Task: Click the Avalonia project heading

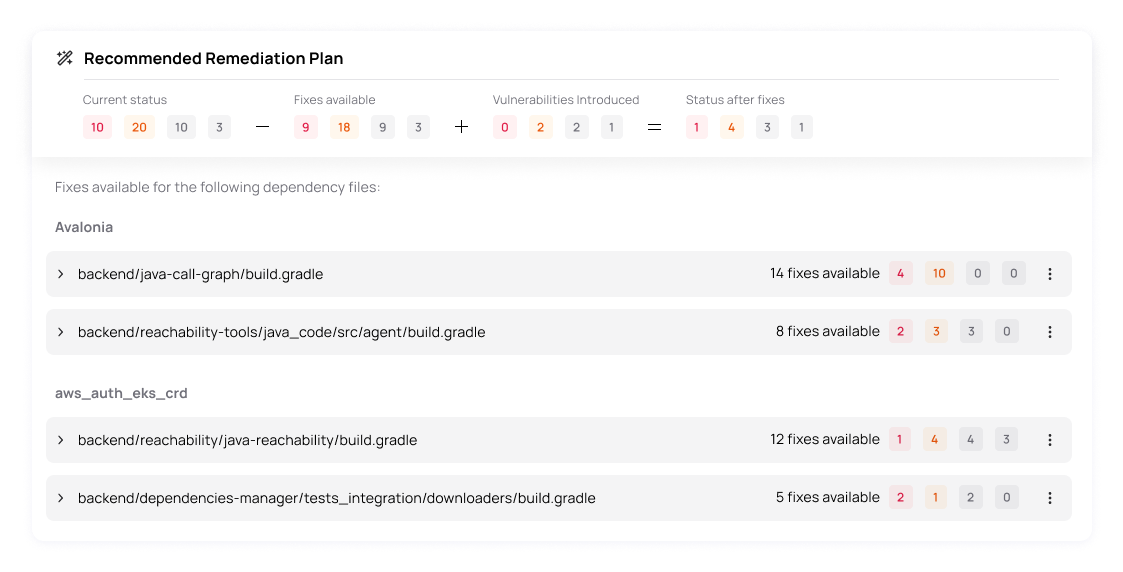Action: (x=84, y=228)
